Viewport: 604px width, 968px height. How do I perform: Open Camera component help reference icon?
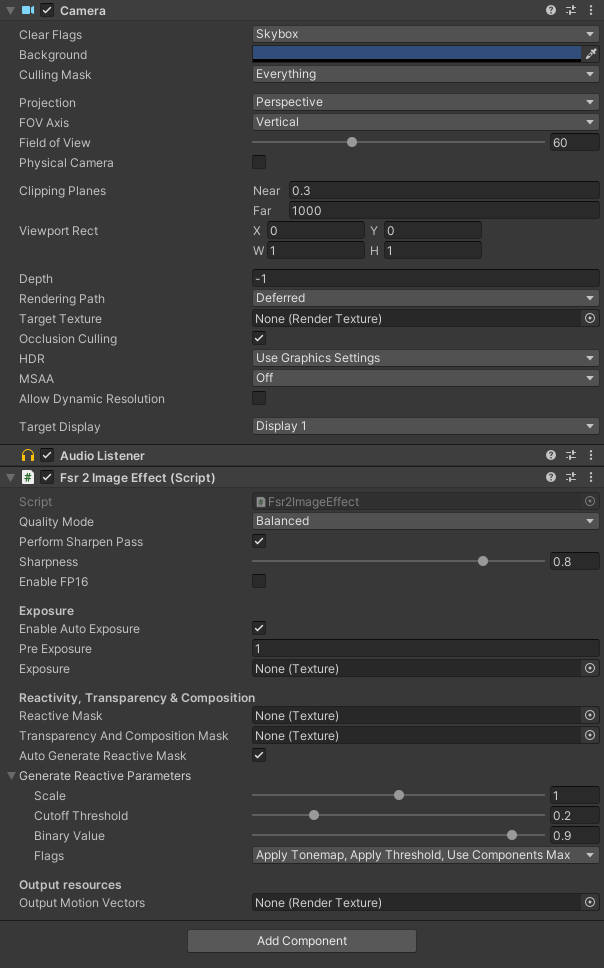(551, 10)
